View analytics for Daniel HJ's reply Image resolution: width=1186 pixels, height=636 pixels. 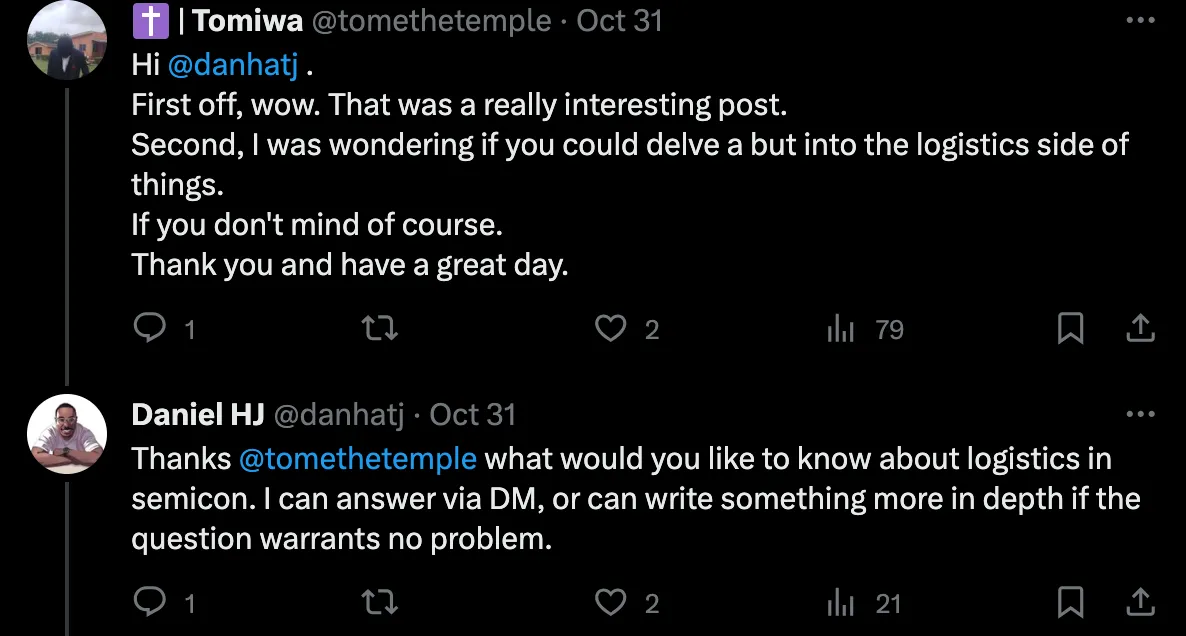[840, 602]
